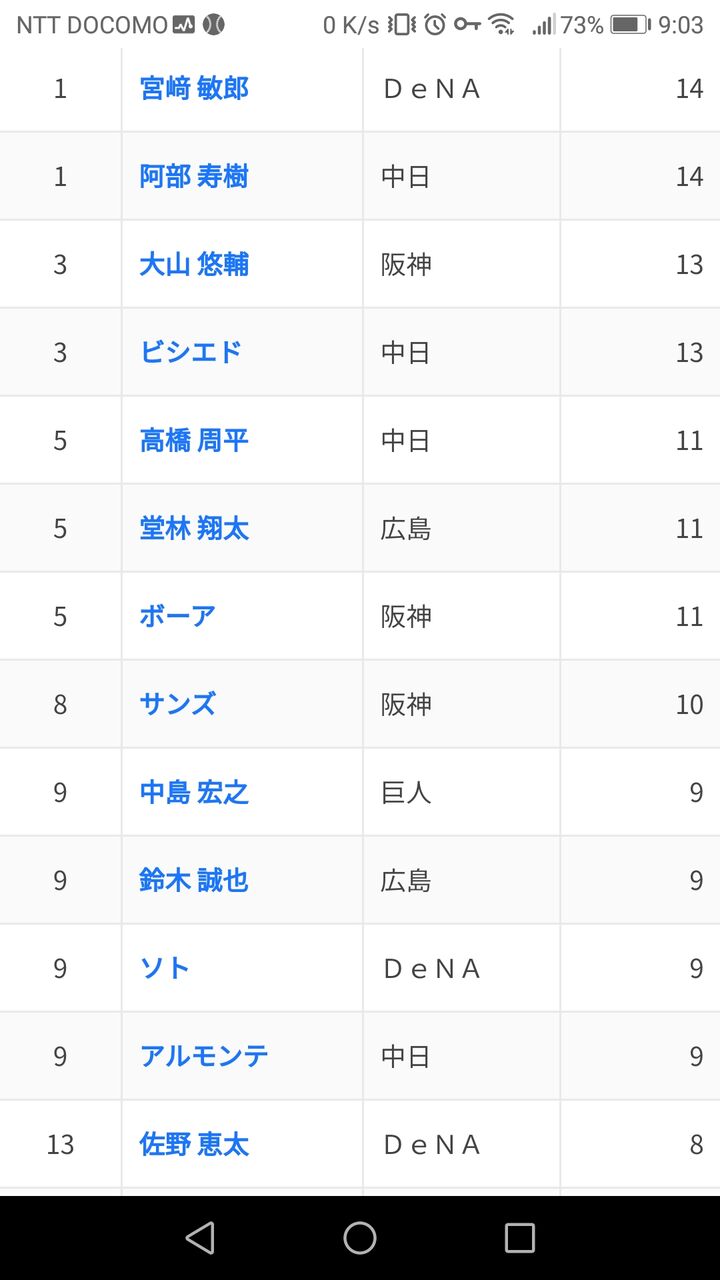Open player 宮﨑 敏郎's profile link
720x1280 pixels.
[194, 88]
